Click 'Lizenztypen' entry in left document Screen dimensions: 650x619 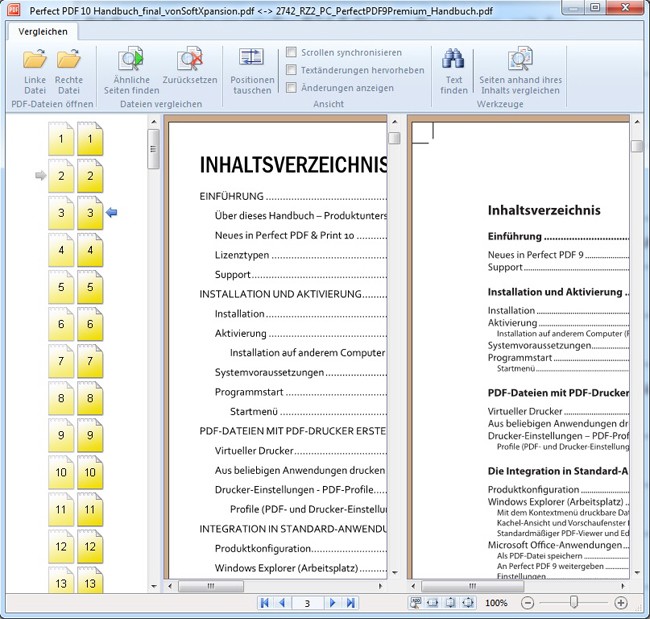(242, 255)
